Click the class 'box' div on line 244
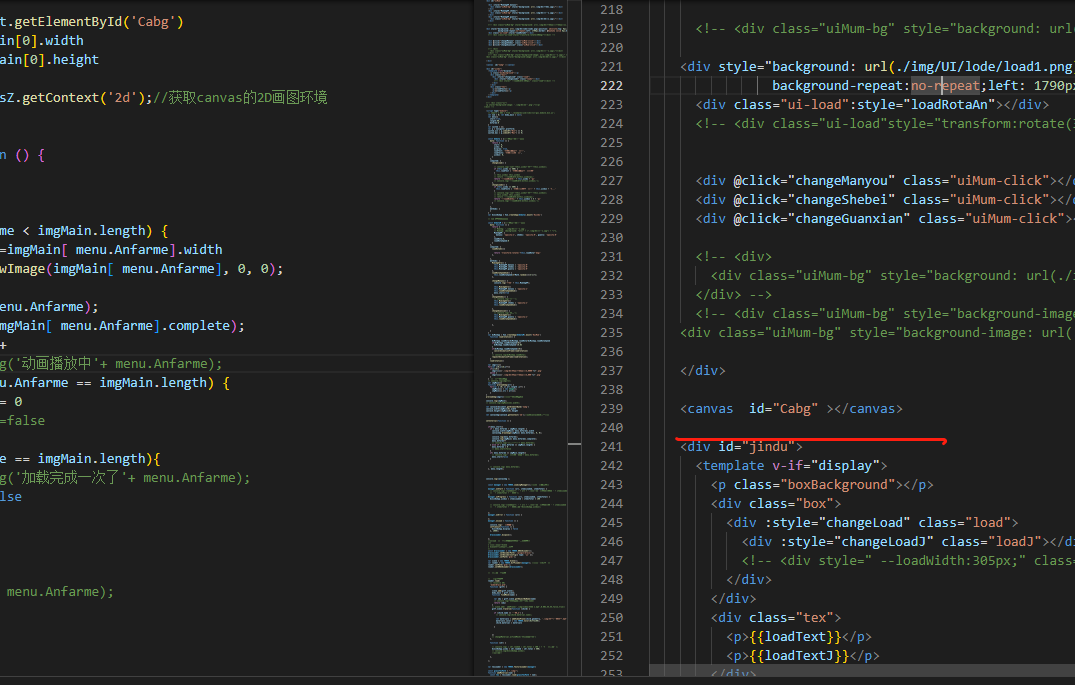This screenshot has width=1075, height=685. click(x=775, y=503)
